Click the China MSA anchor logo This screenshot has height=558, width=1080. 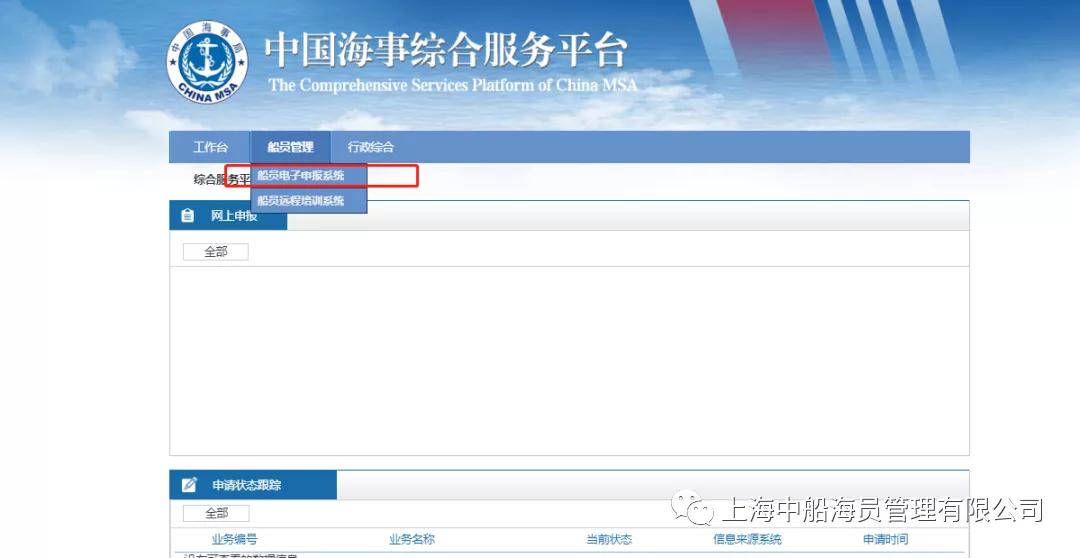207,62
